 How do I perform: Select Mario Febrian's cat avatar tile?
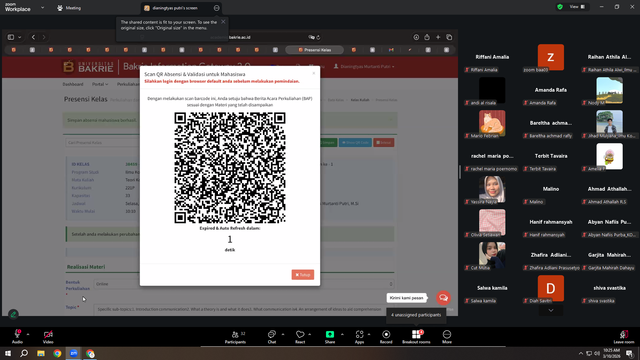click(492, 124)
